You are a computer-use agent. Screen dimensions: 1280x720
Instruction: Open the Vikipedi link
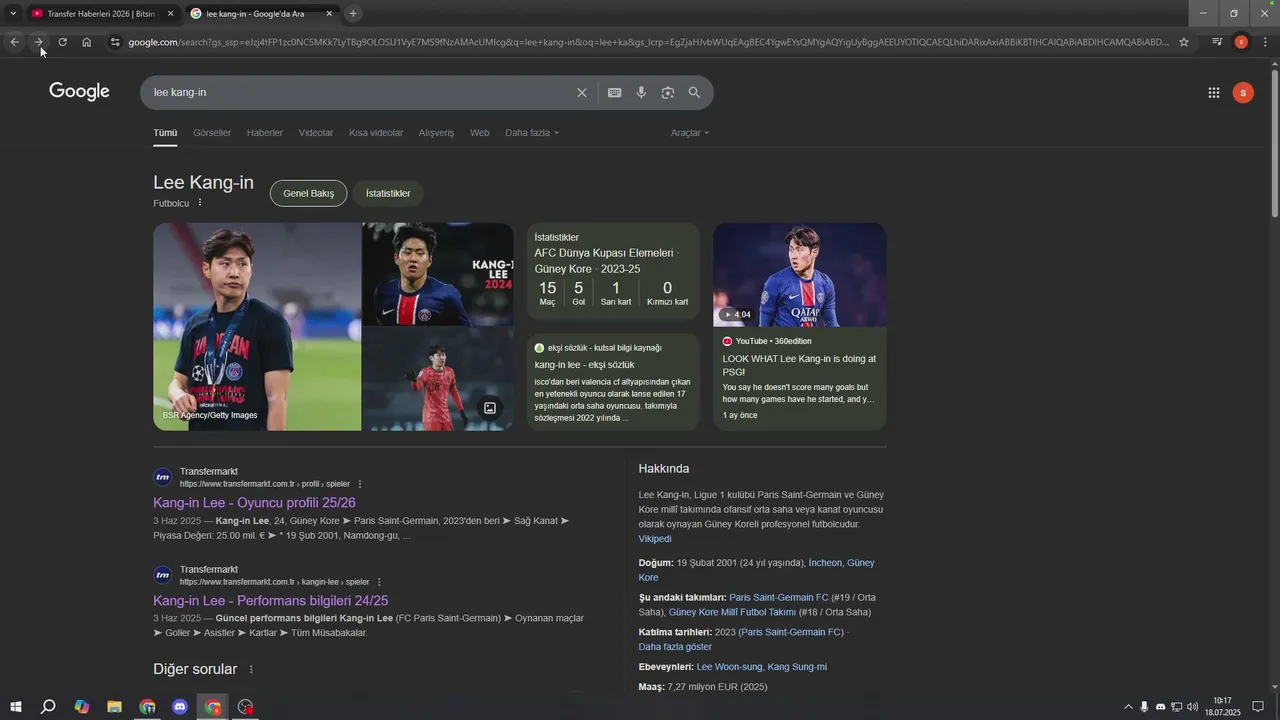coord(655,539)
